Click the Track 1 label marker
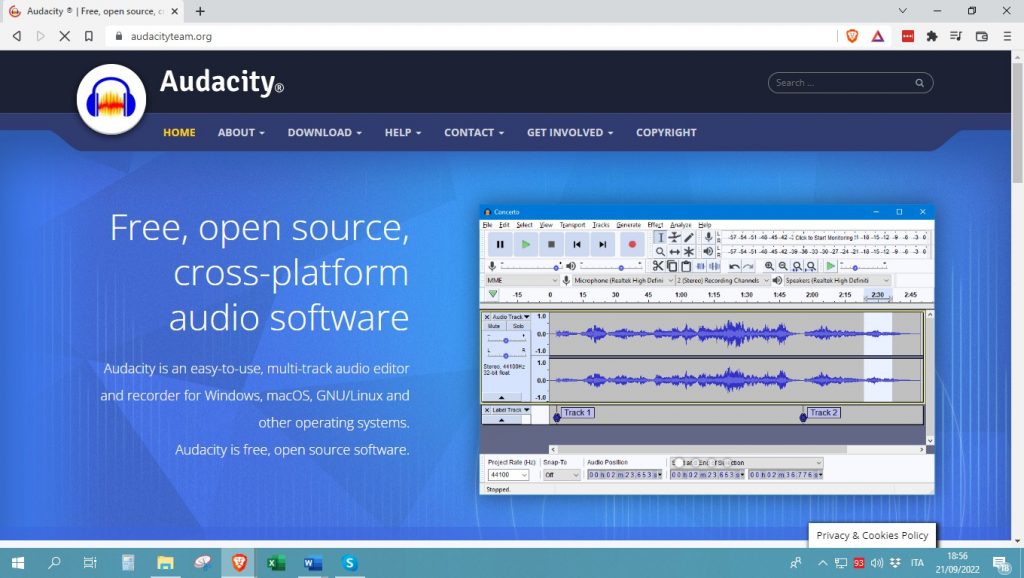Screen dimensions: 1024x578 578,411
